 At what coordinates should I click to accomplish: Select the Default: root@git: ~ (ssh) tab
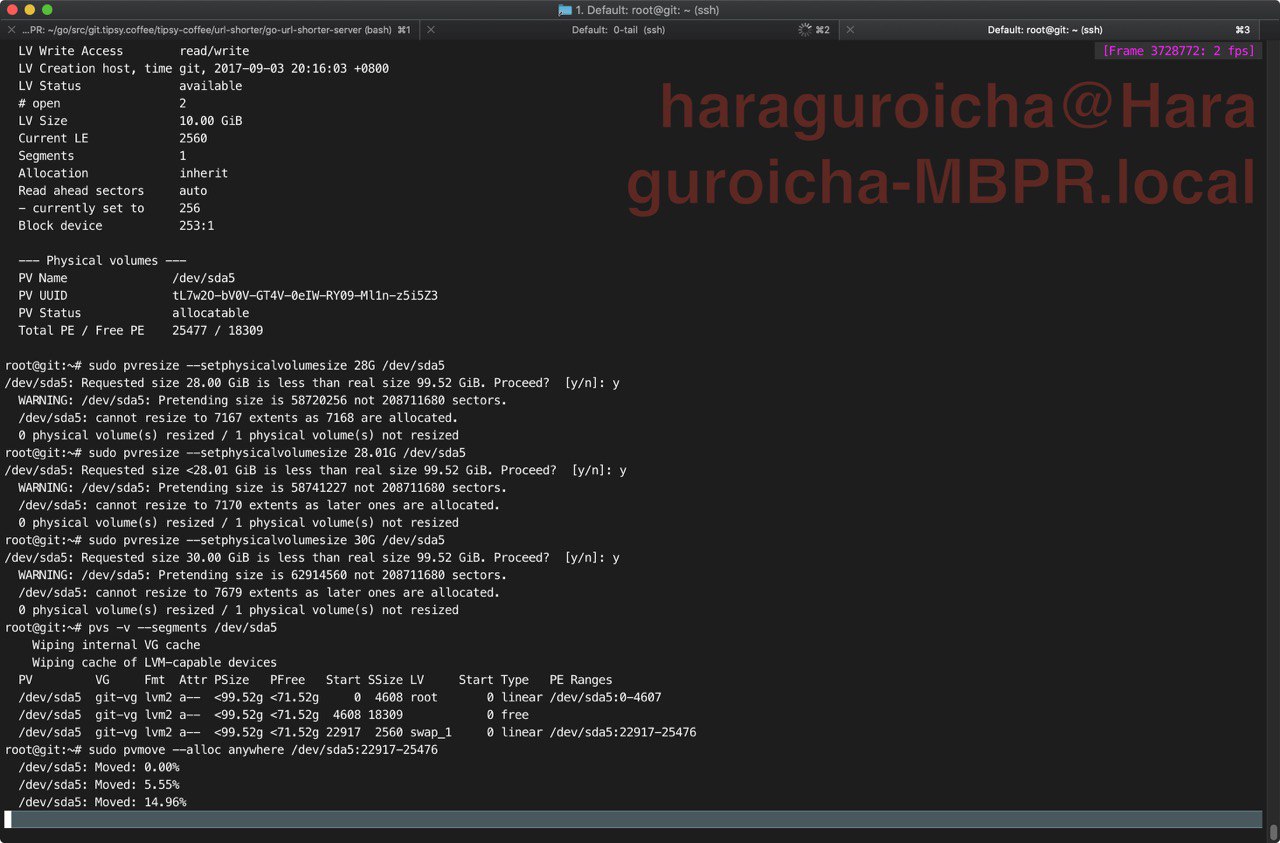[1045, 30]
